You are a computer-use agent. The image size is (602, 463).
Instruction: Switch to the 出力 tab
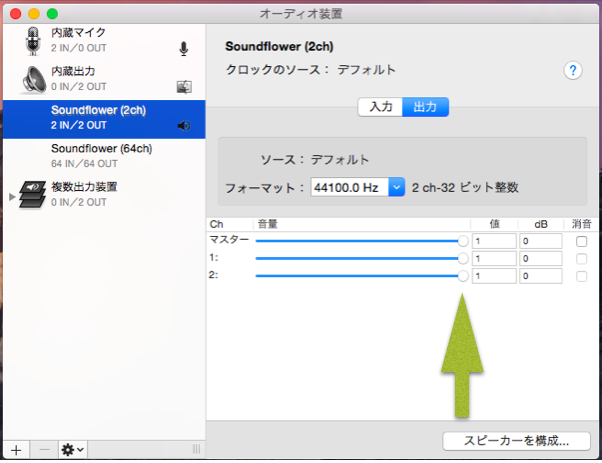[x=425, y=107]
